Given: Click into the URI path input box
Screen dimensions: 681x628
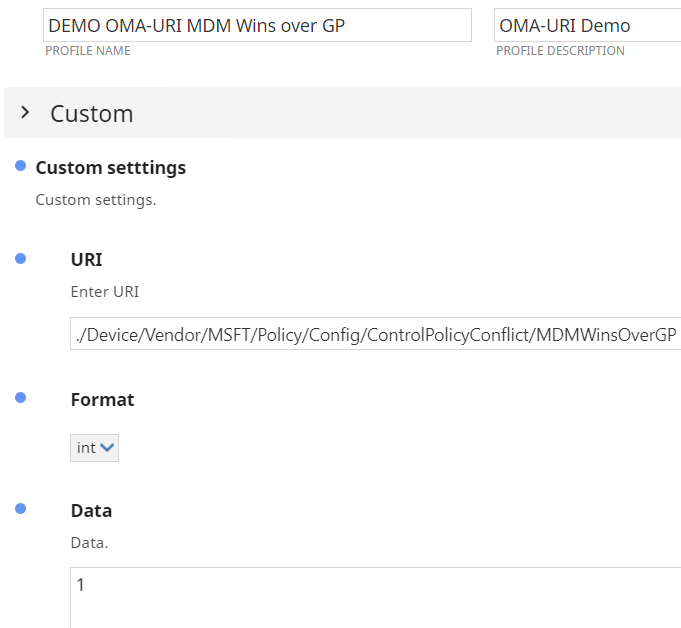Looking at the screenshot, I should [375, 334].
